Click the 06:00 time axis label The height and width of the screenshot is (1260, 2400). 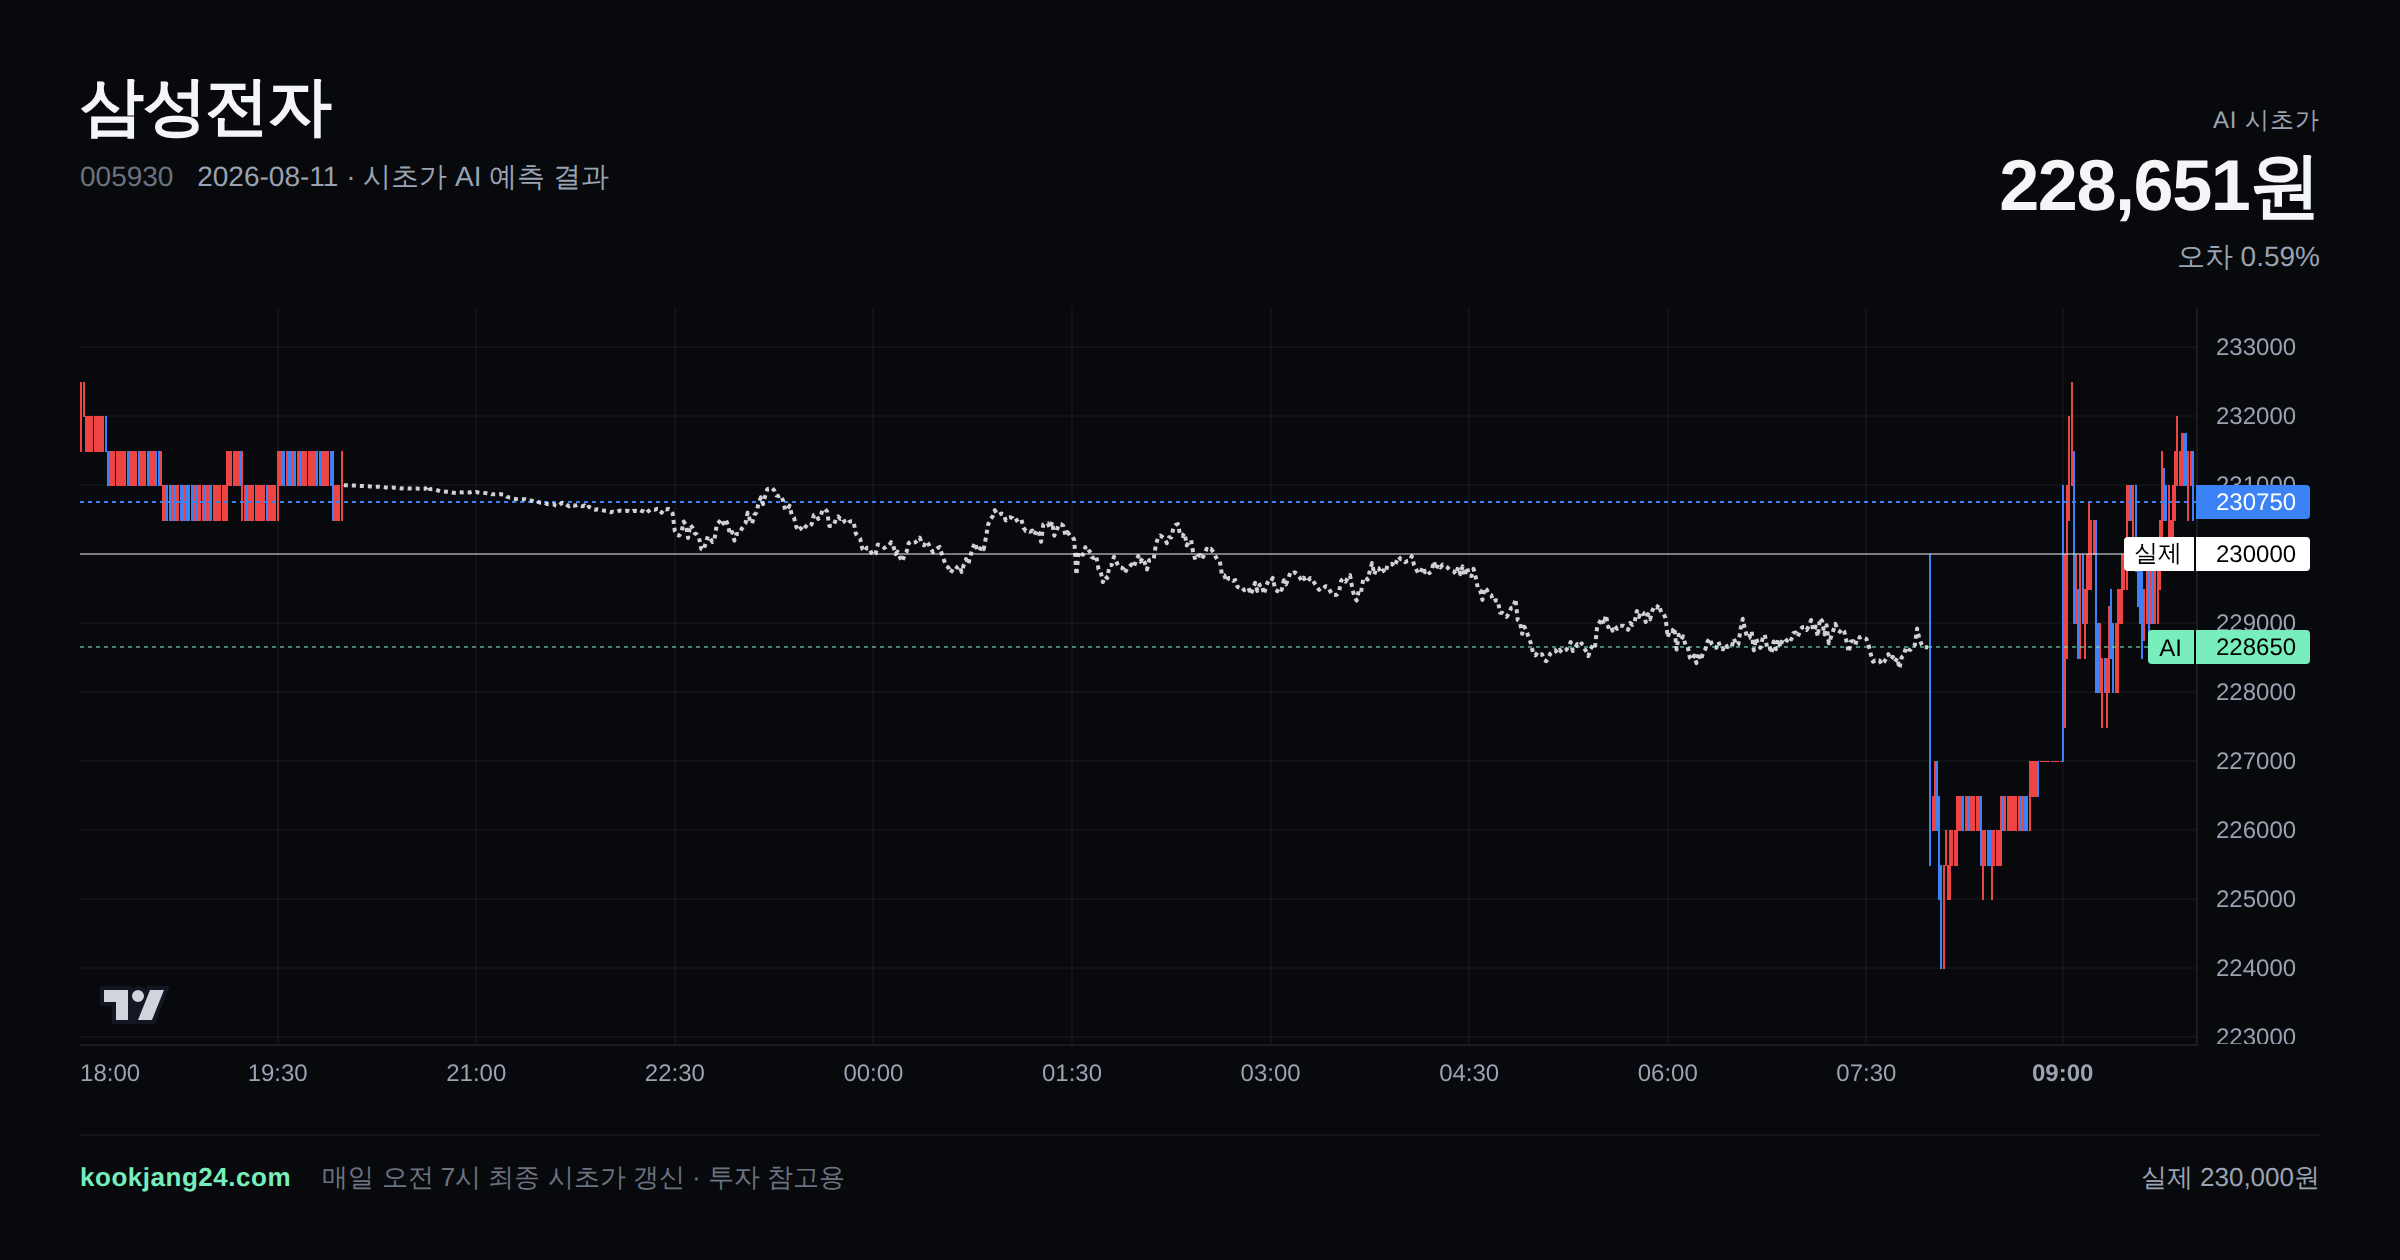coord(1667,1073)
